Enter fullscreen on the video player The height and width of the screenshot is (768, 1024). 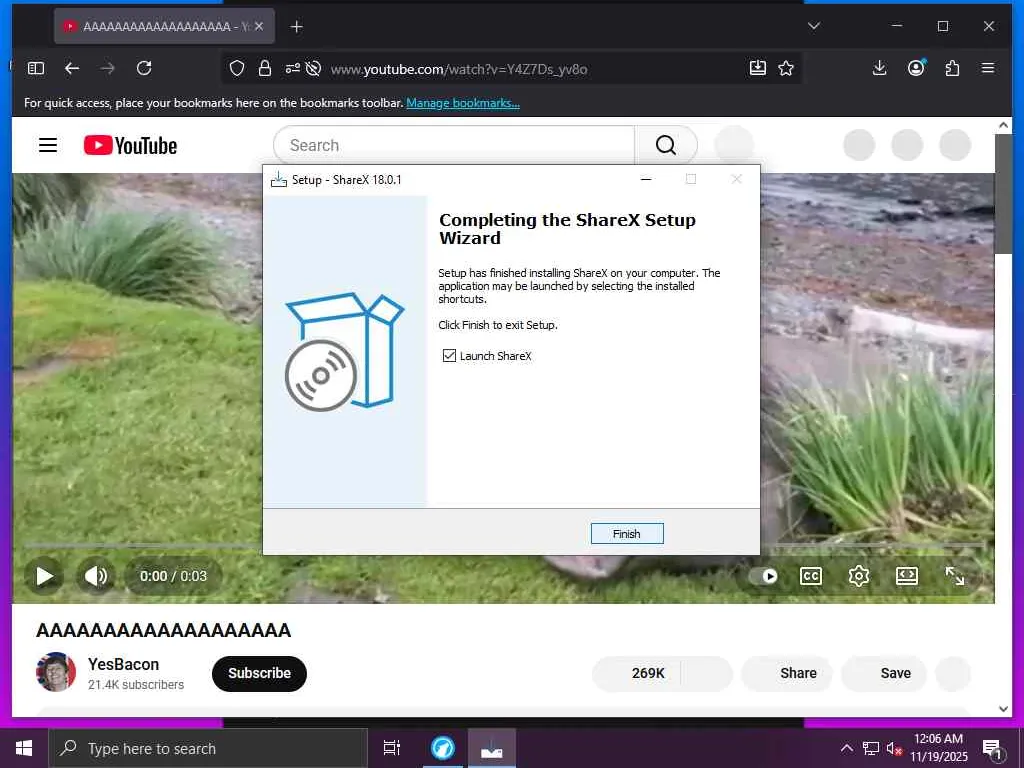(x=955, y=576)
